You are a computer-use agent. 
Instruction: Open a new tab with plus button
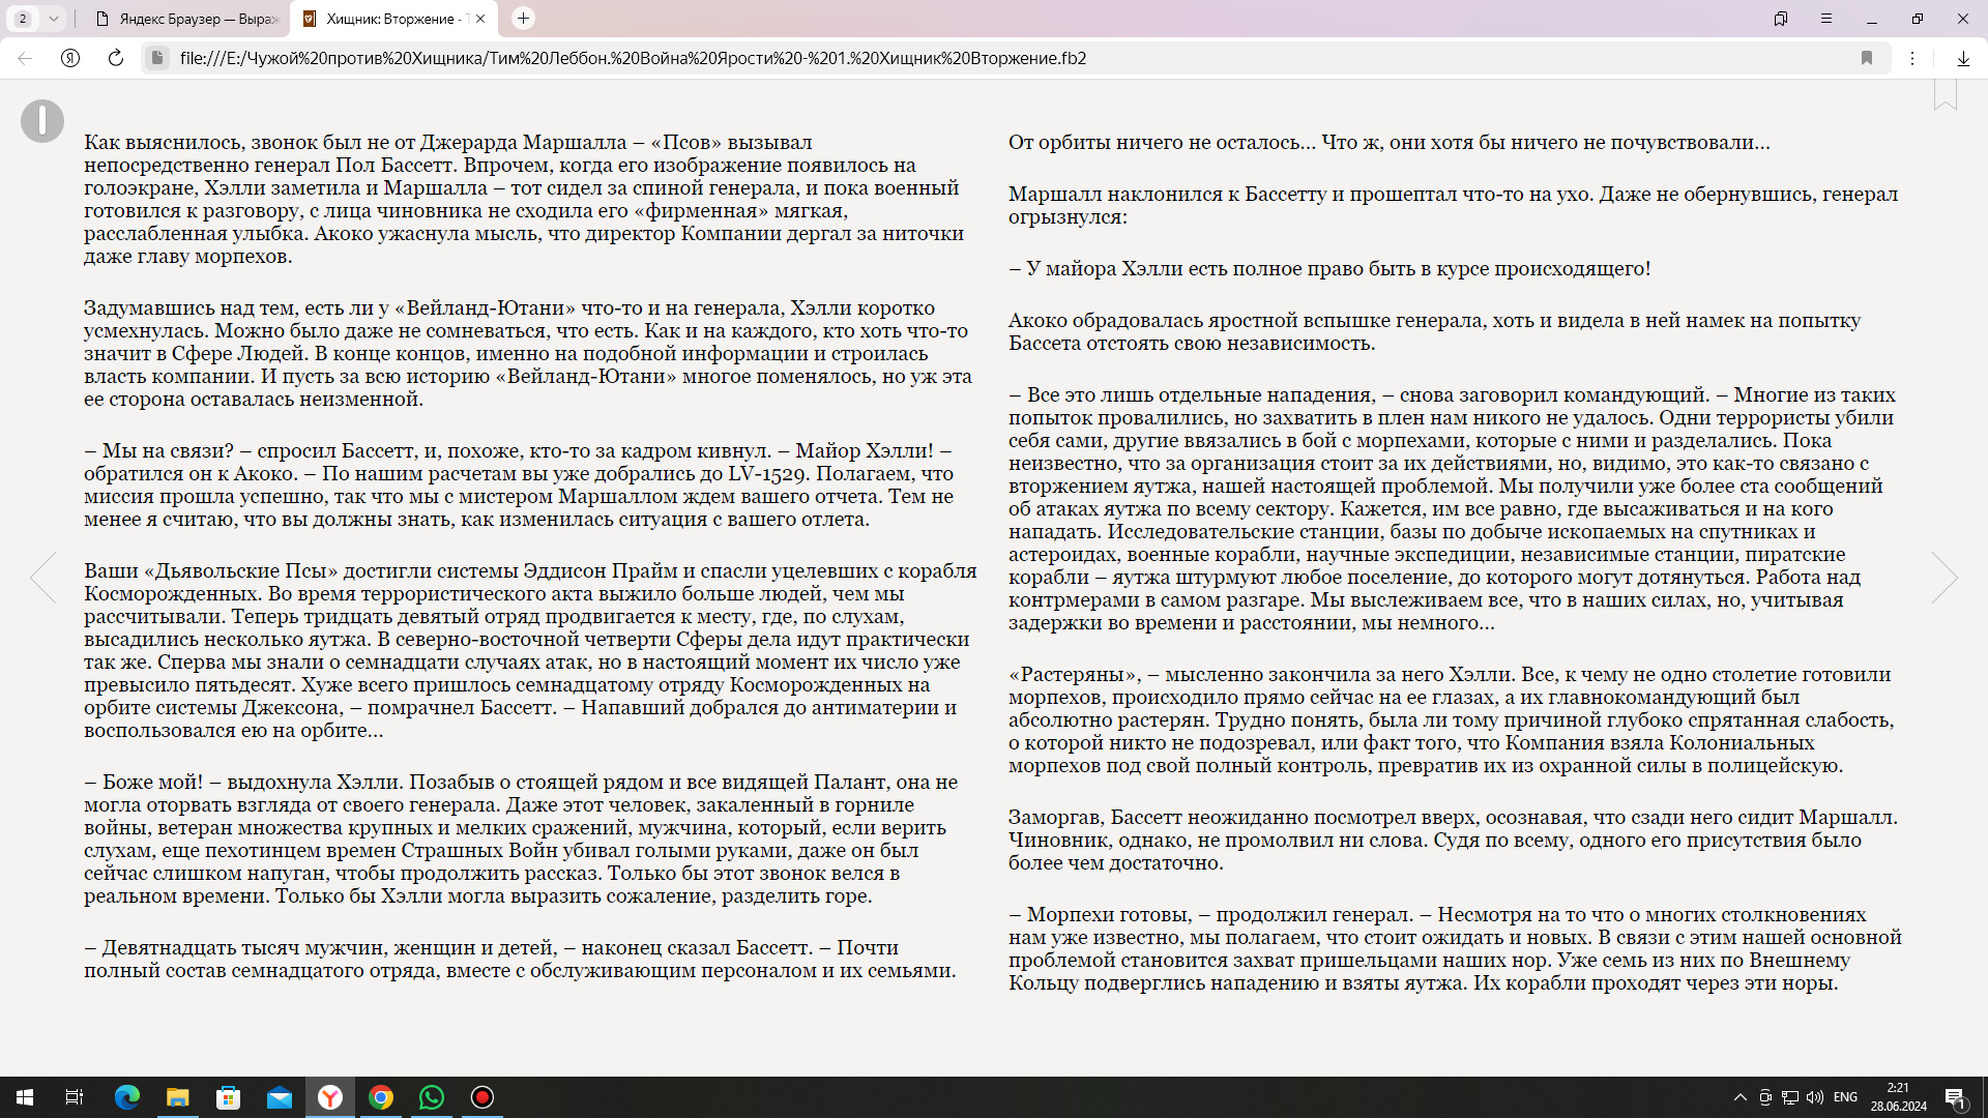click(523, 18)
